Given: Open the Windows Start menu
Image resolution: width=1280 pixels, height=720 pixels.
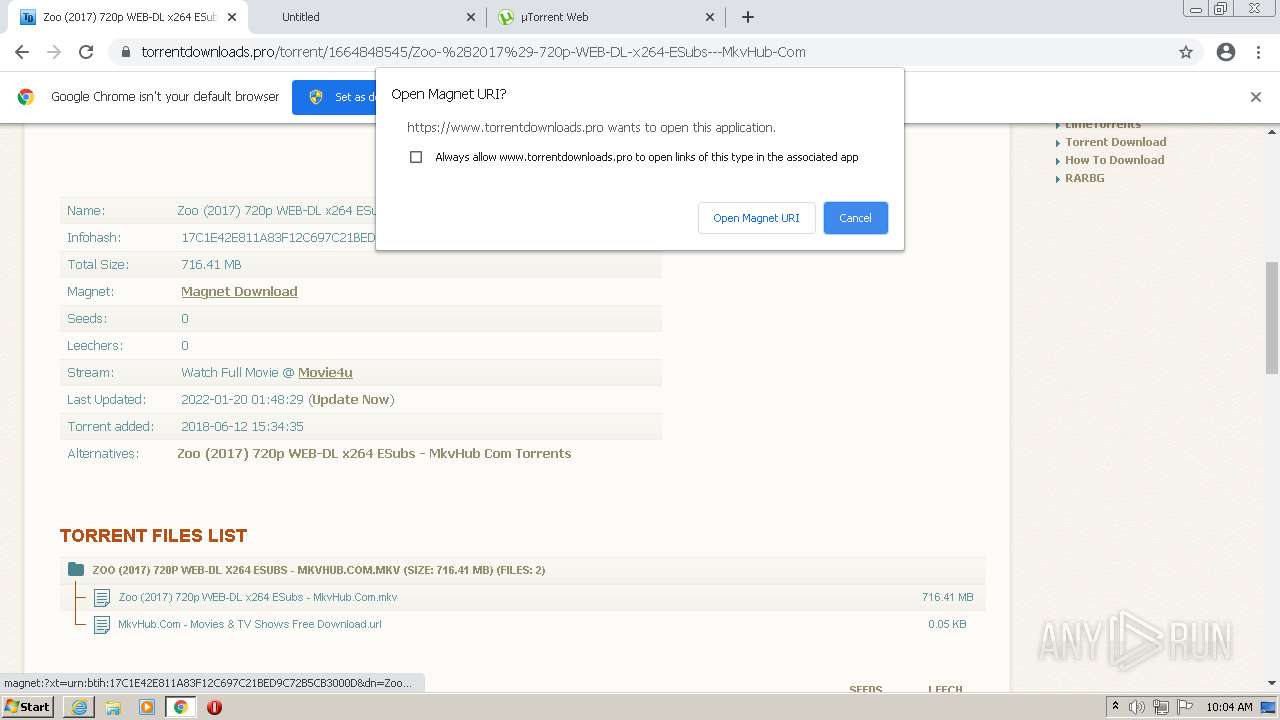Looking at the screenshot, I should coord(28,707).
